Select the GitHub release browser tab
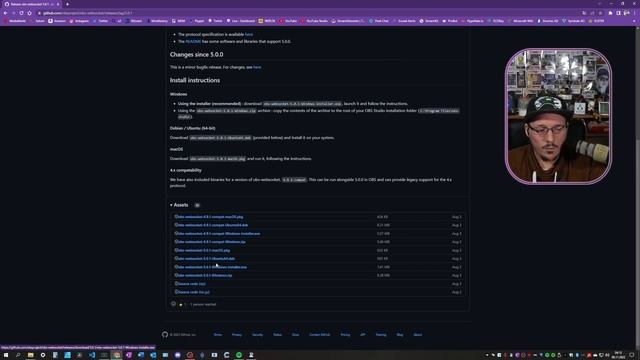The image size is (640, 360). click(32, 4)
